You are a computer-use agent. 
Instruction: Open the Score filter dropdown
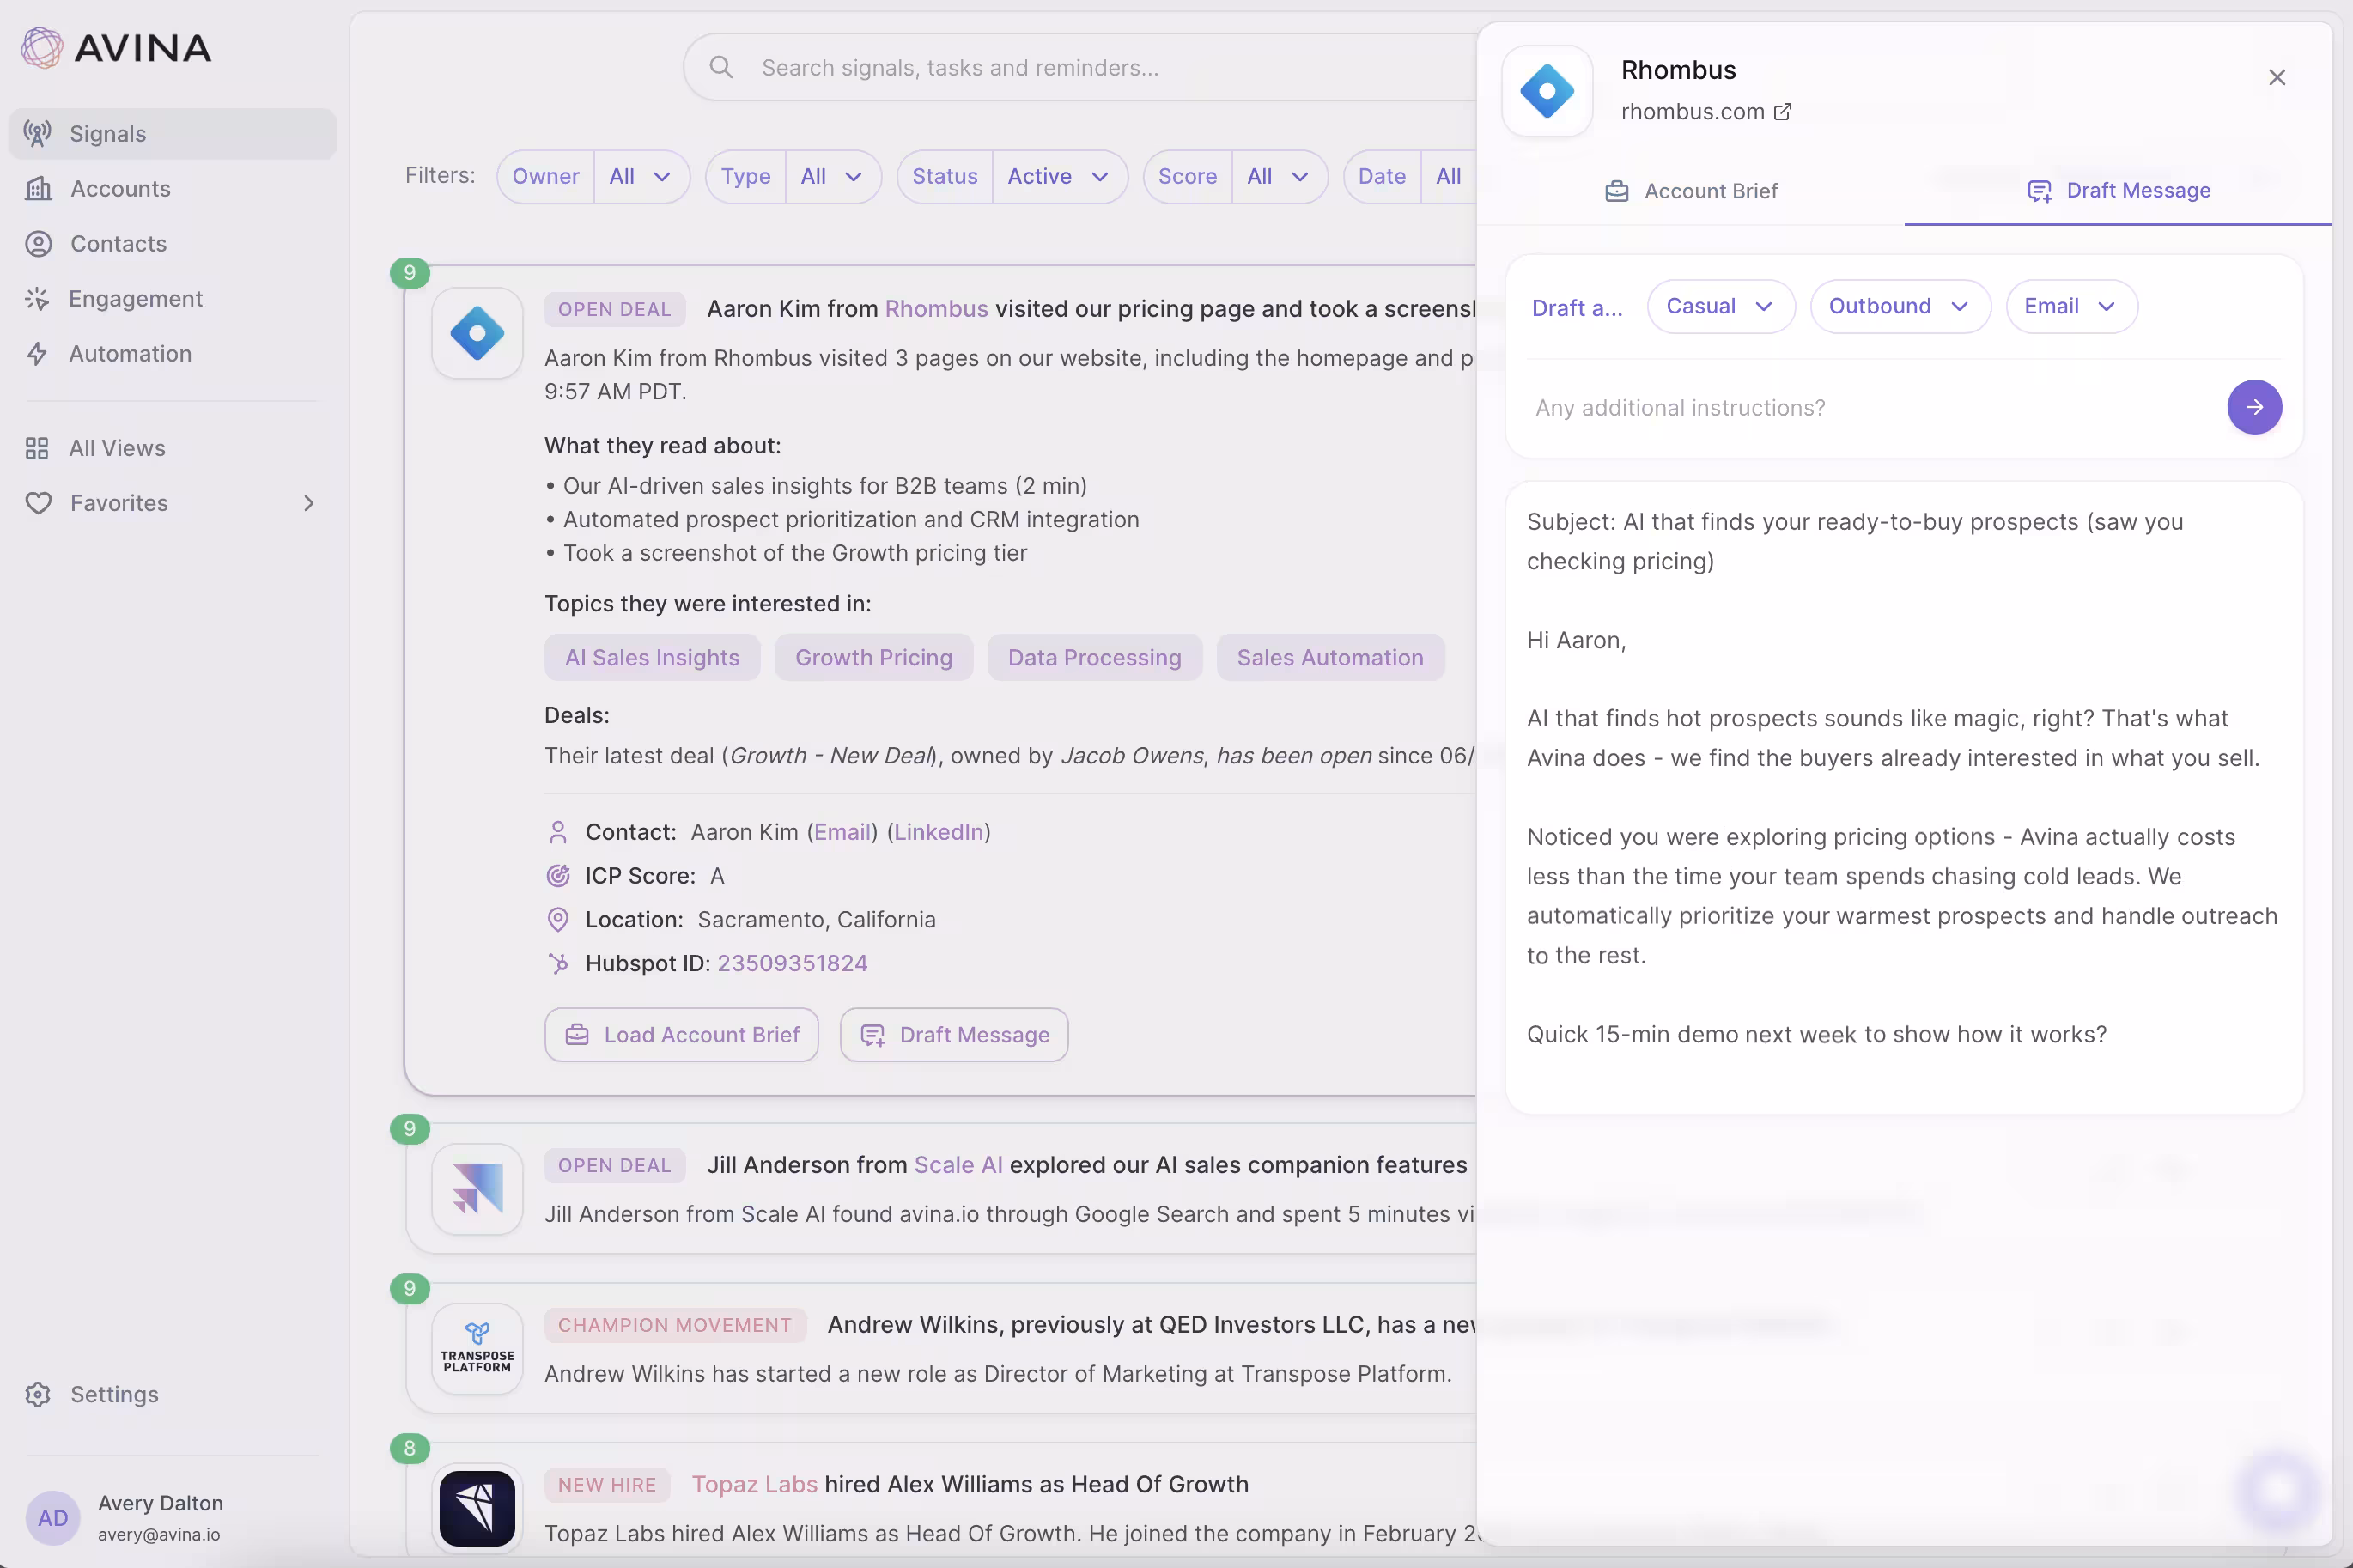pyautogui.click(x=1235, y=176)
